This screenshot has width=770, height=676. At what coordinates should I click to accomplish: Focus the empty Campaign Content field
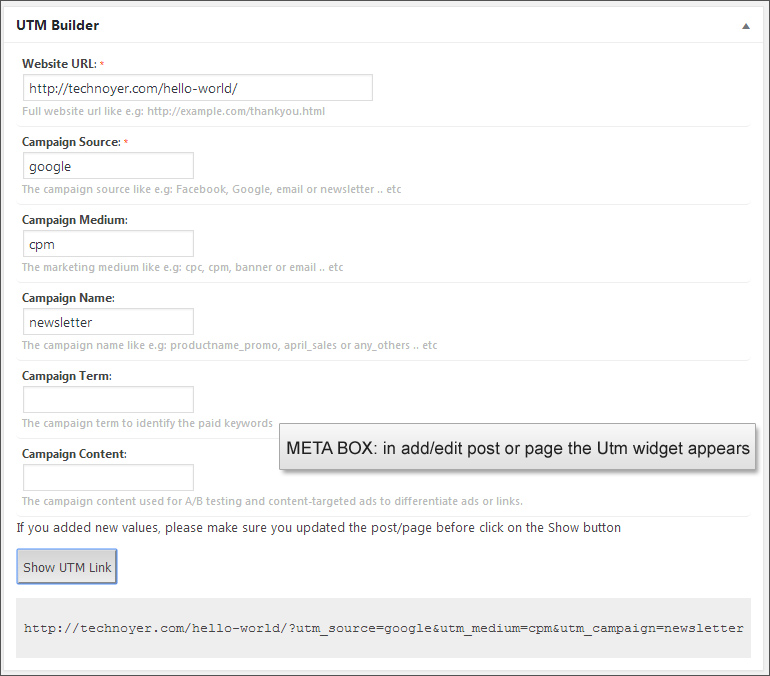[x=108, y=478]
